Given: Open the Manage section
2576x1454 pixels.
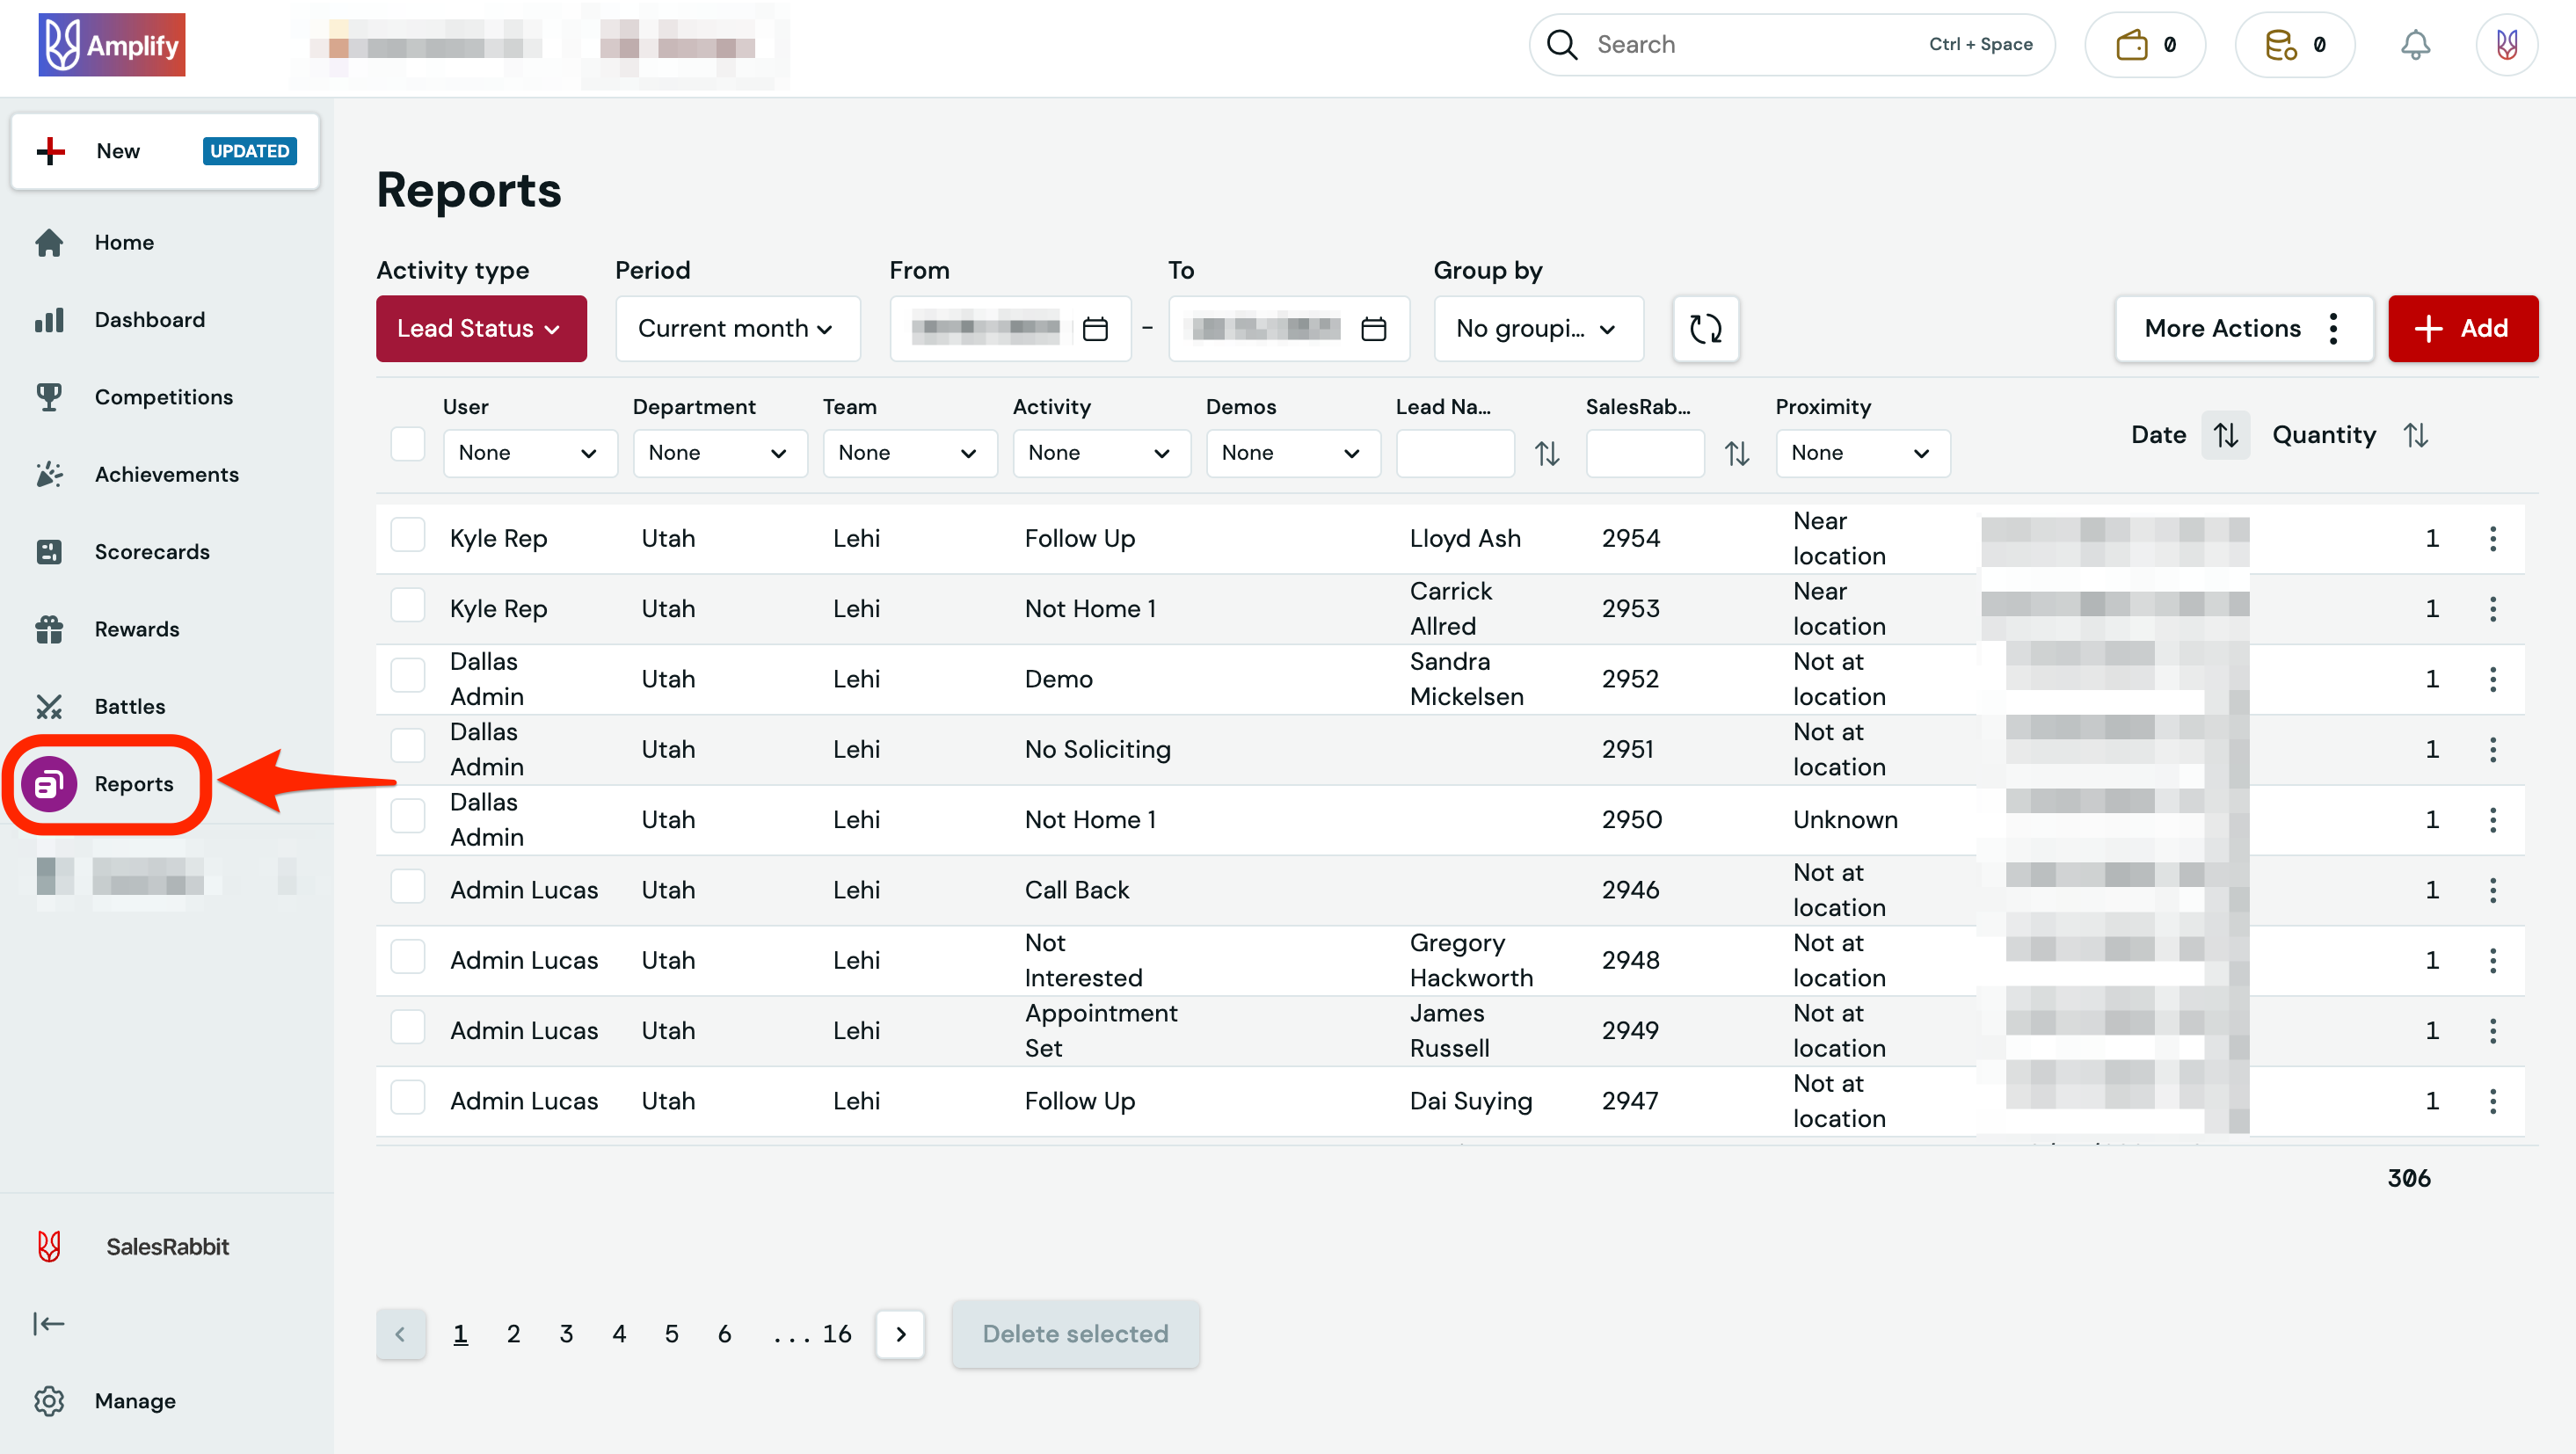Looking at the screenshot, I should (x=50, y=1401).
